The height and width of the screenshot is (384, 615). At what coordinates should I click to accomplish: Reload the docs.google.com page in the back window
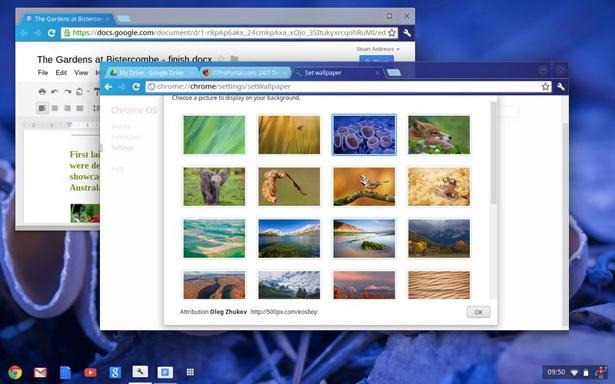pos(51,33)
